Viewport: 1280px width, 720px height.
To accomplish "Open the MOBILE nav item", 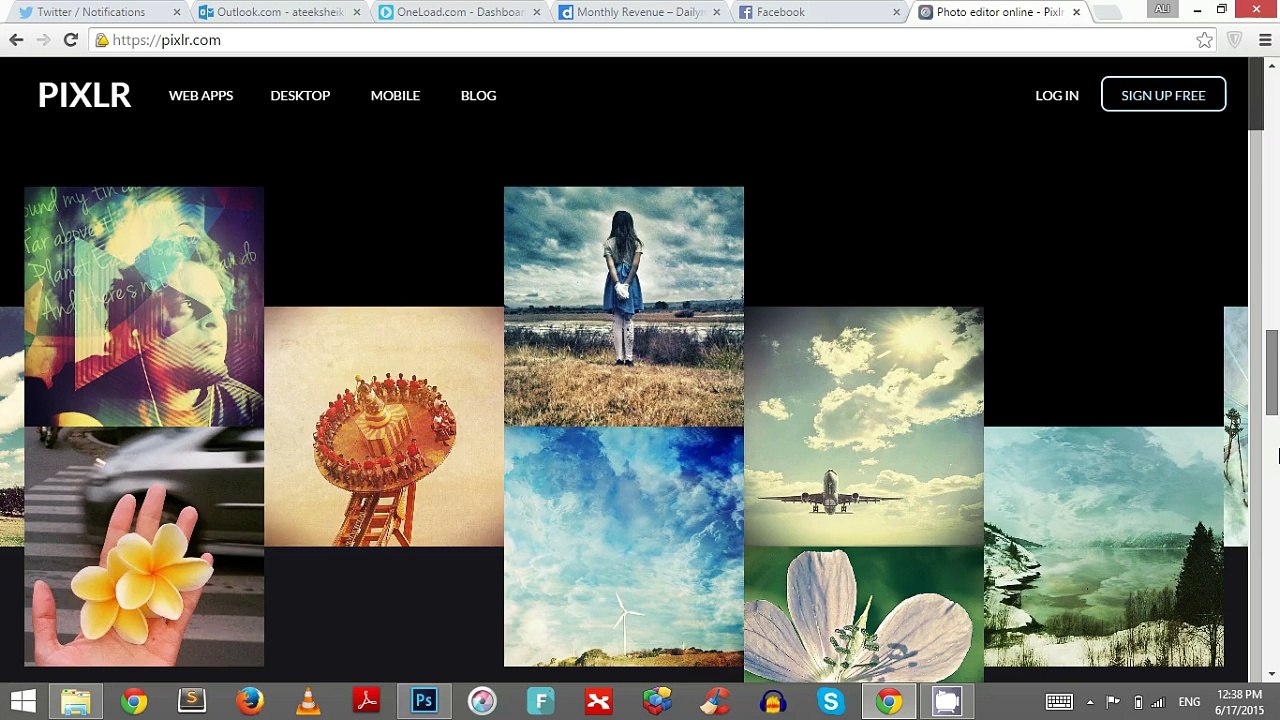I will pos(395,95).
